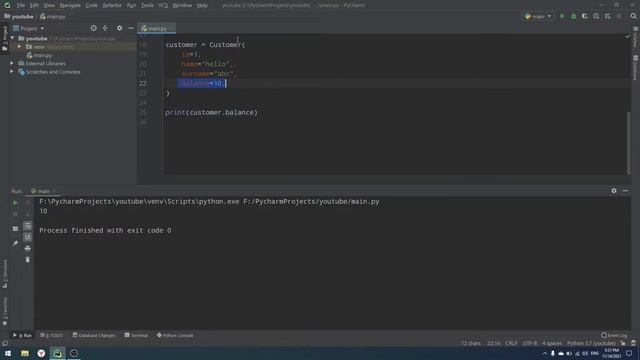Rerun main in the Run panel
Screen dimensions: 640x360
15,202
